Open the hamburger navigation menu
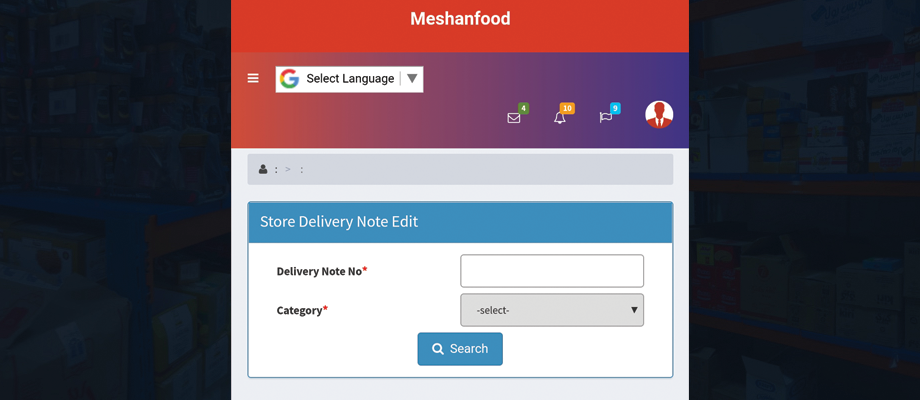Viewport: 920px width, 400px height. (253, 79)
